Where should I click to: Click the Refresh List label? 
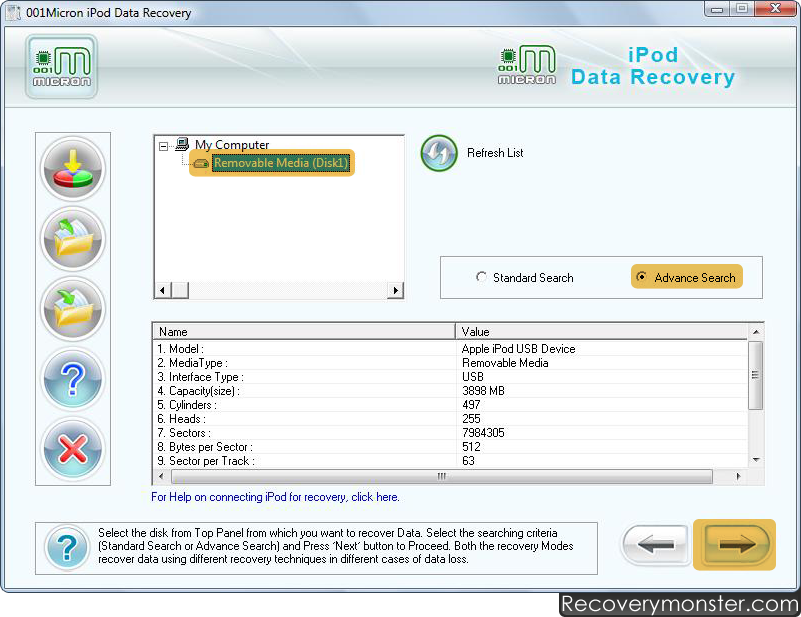(x=495, y=153)
